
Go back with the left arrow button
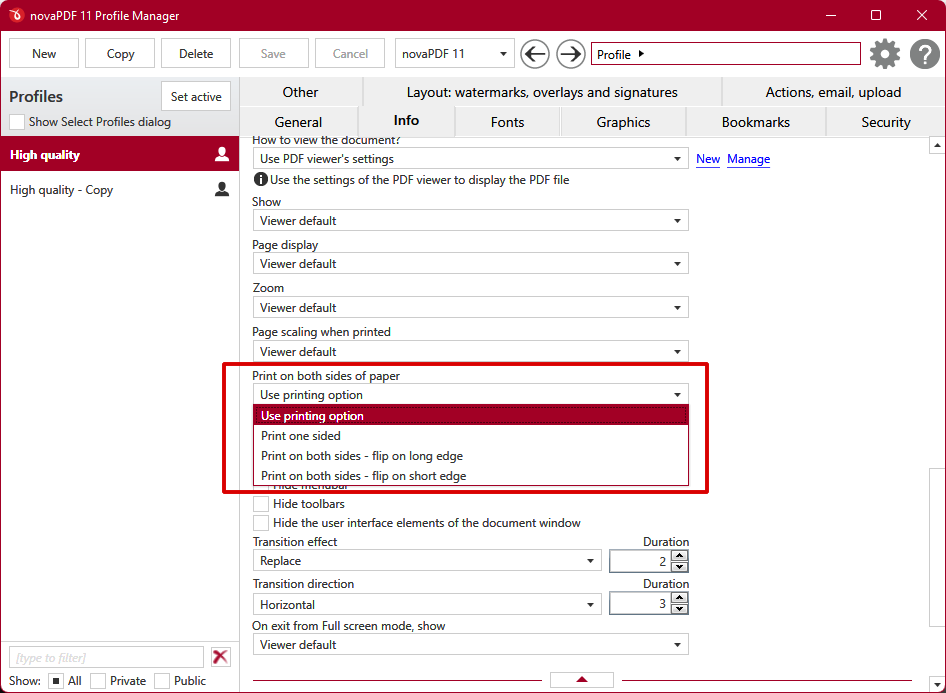(535, 54)
